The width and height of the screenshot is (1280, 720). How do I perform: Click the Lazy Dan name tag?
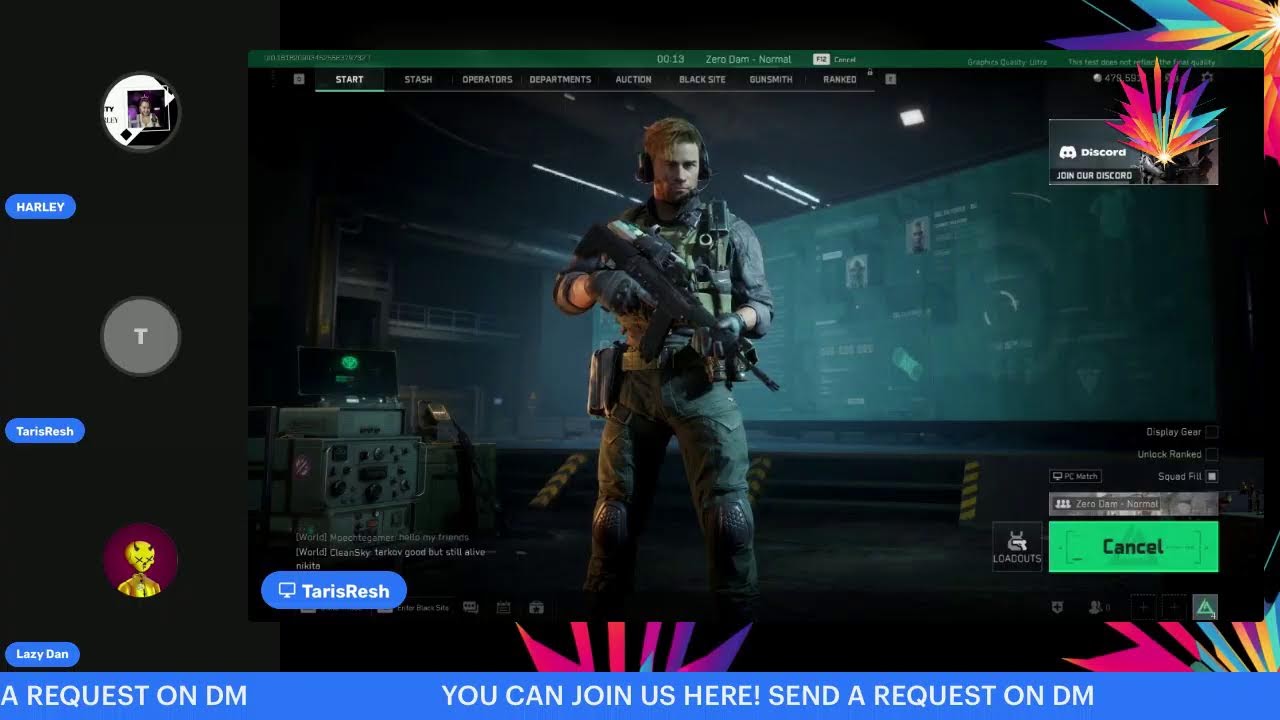[42, 654]
